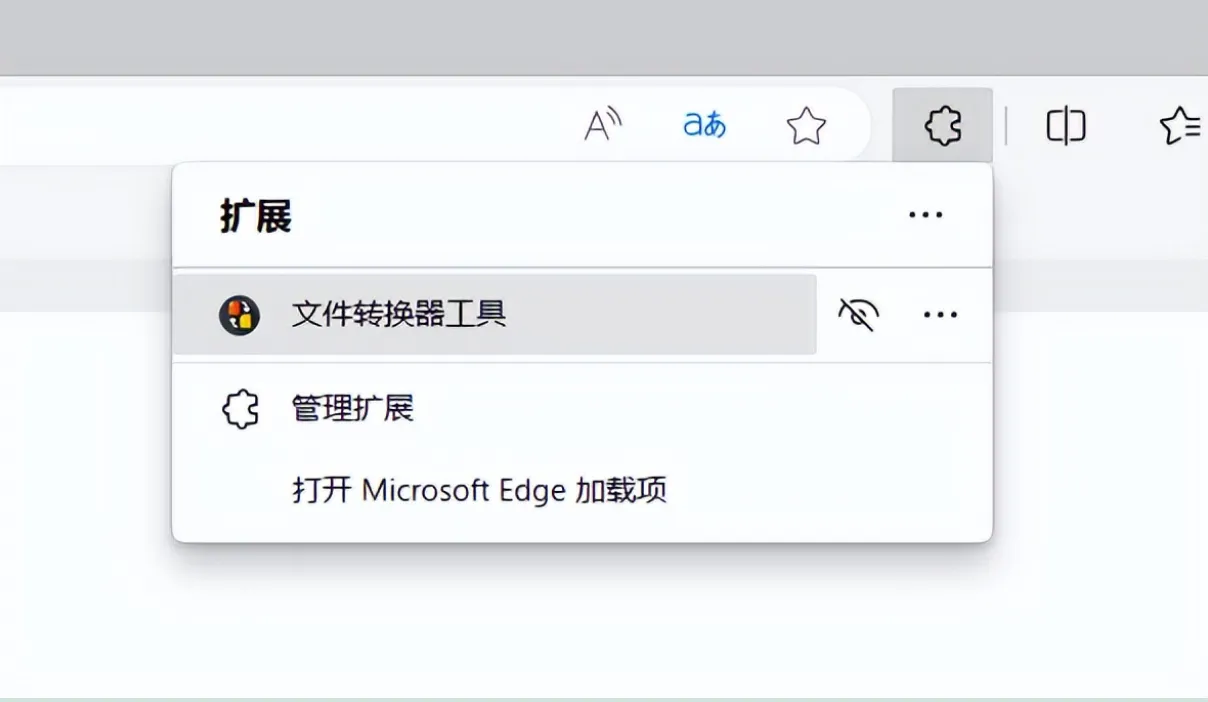
Task: Close the panel via Extensions puzzle button
Action: 943,126
